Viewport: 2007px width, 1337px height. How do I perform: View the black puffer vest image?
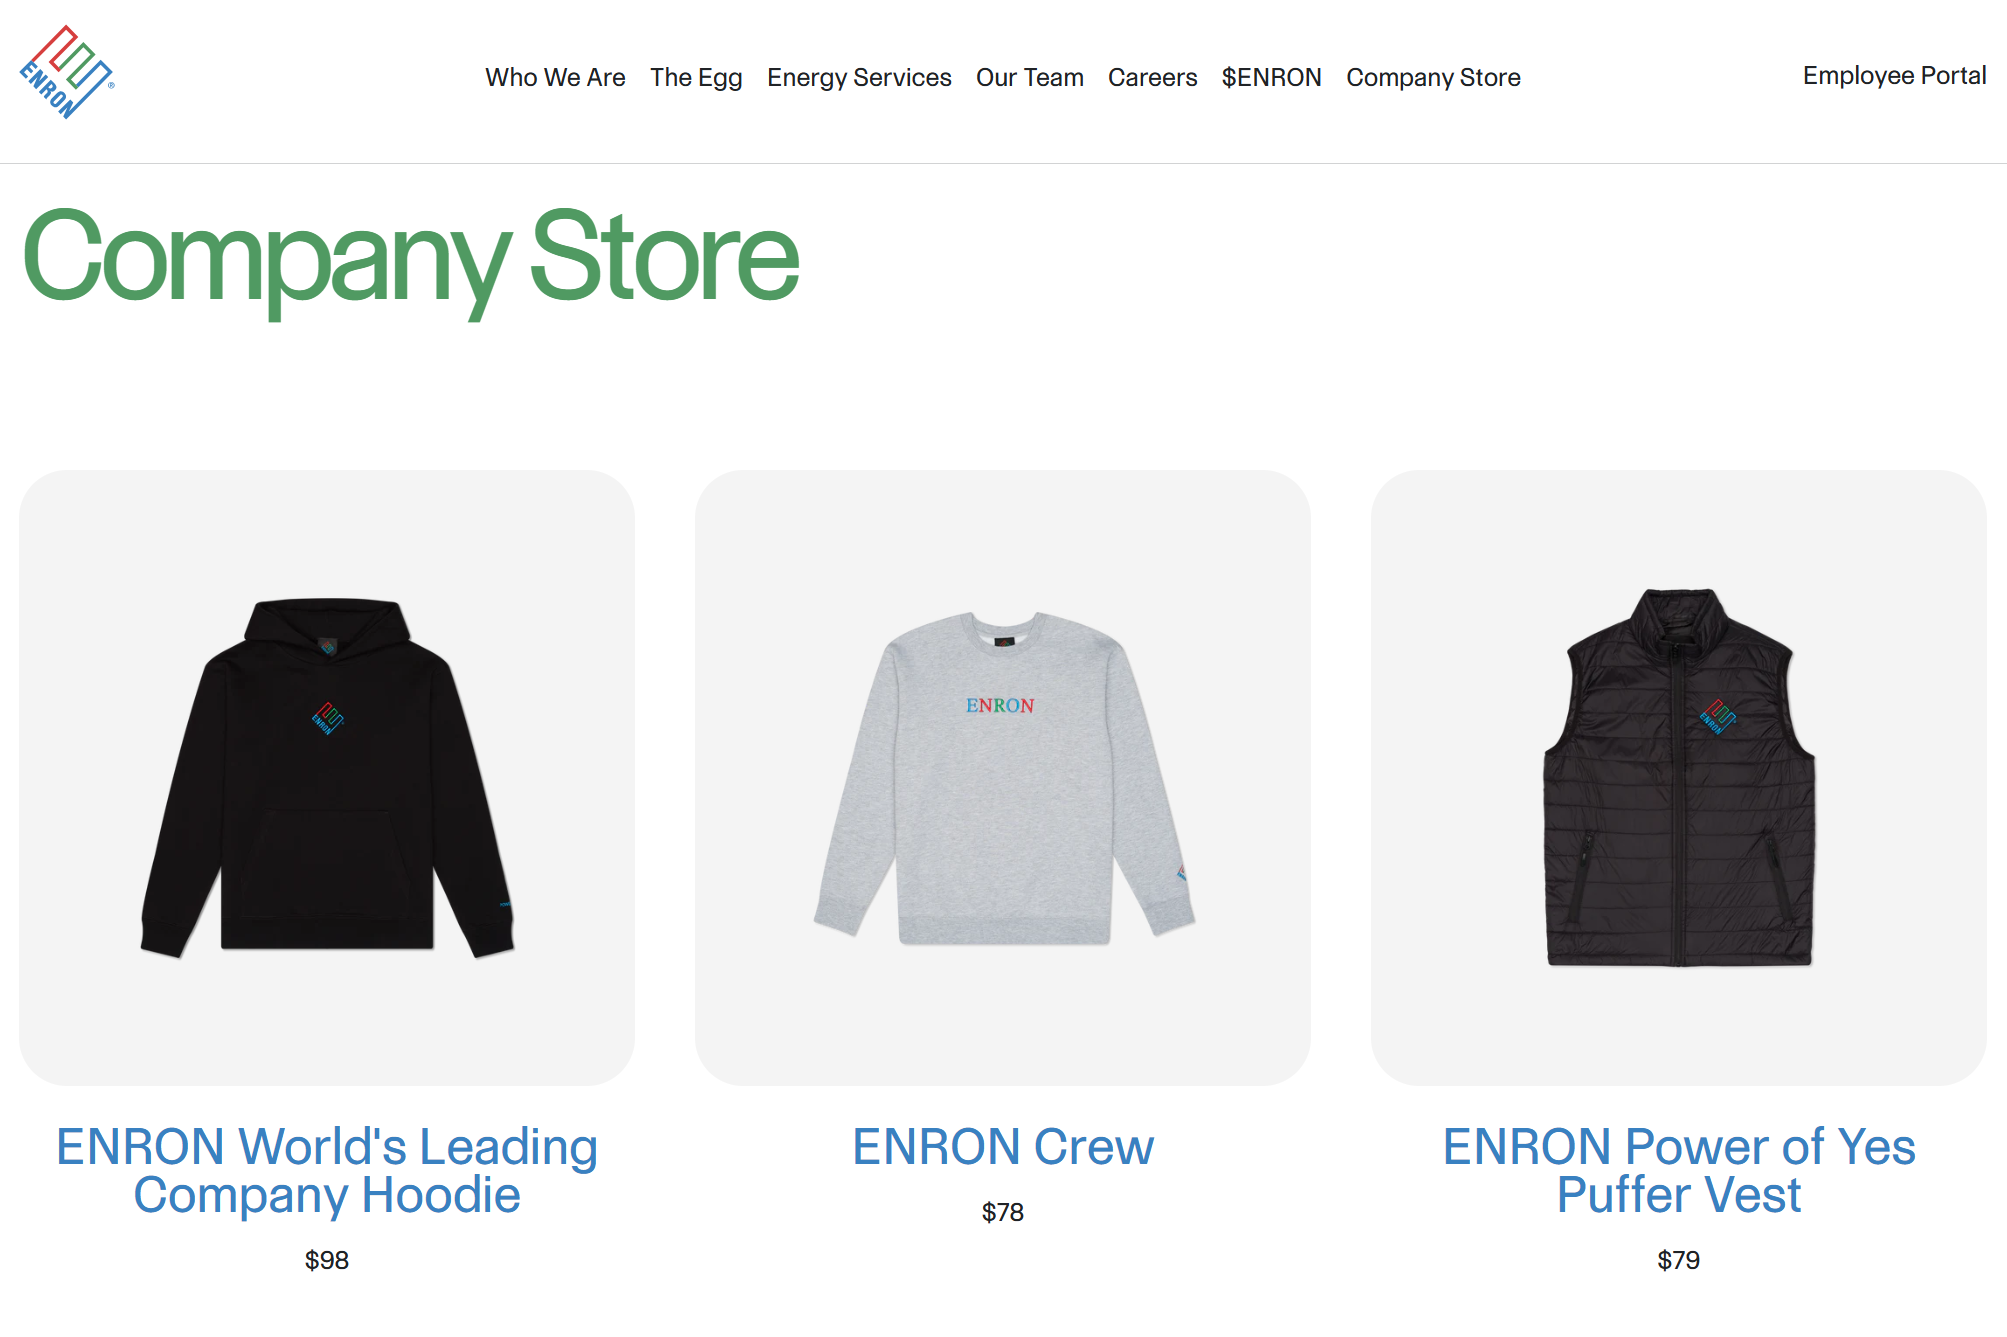[x=1679, y=777]
